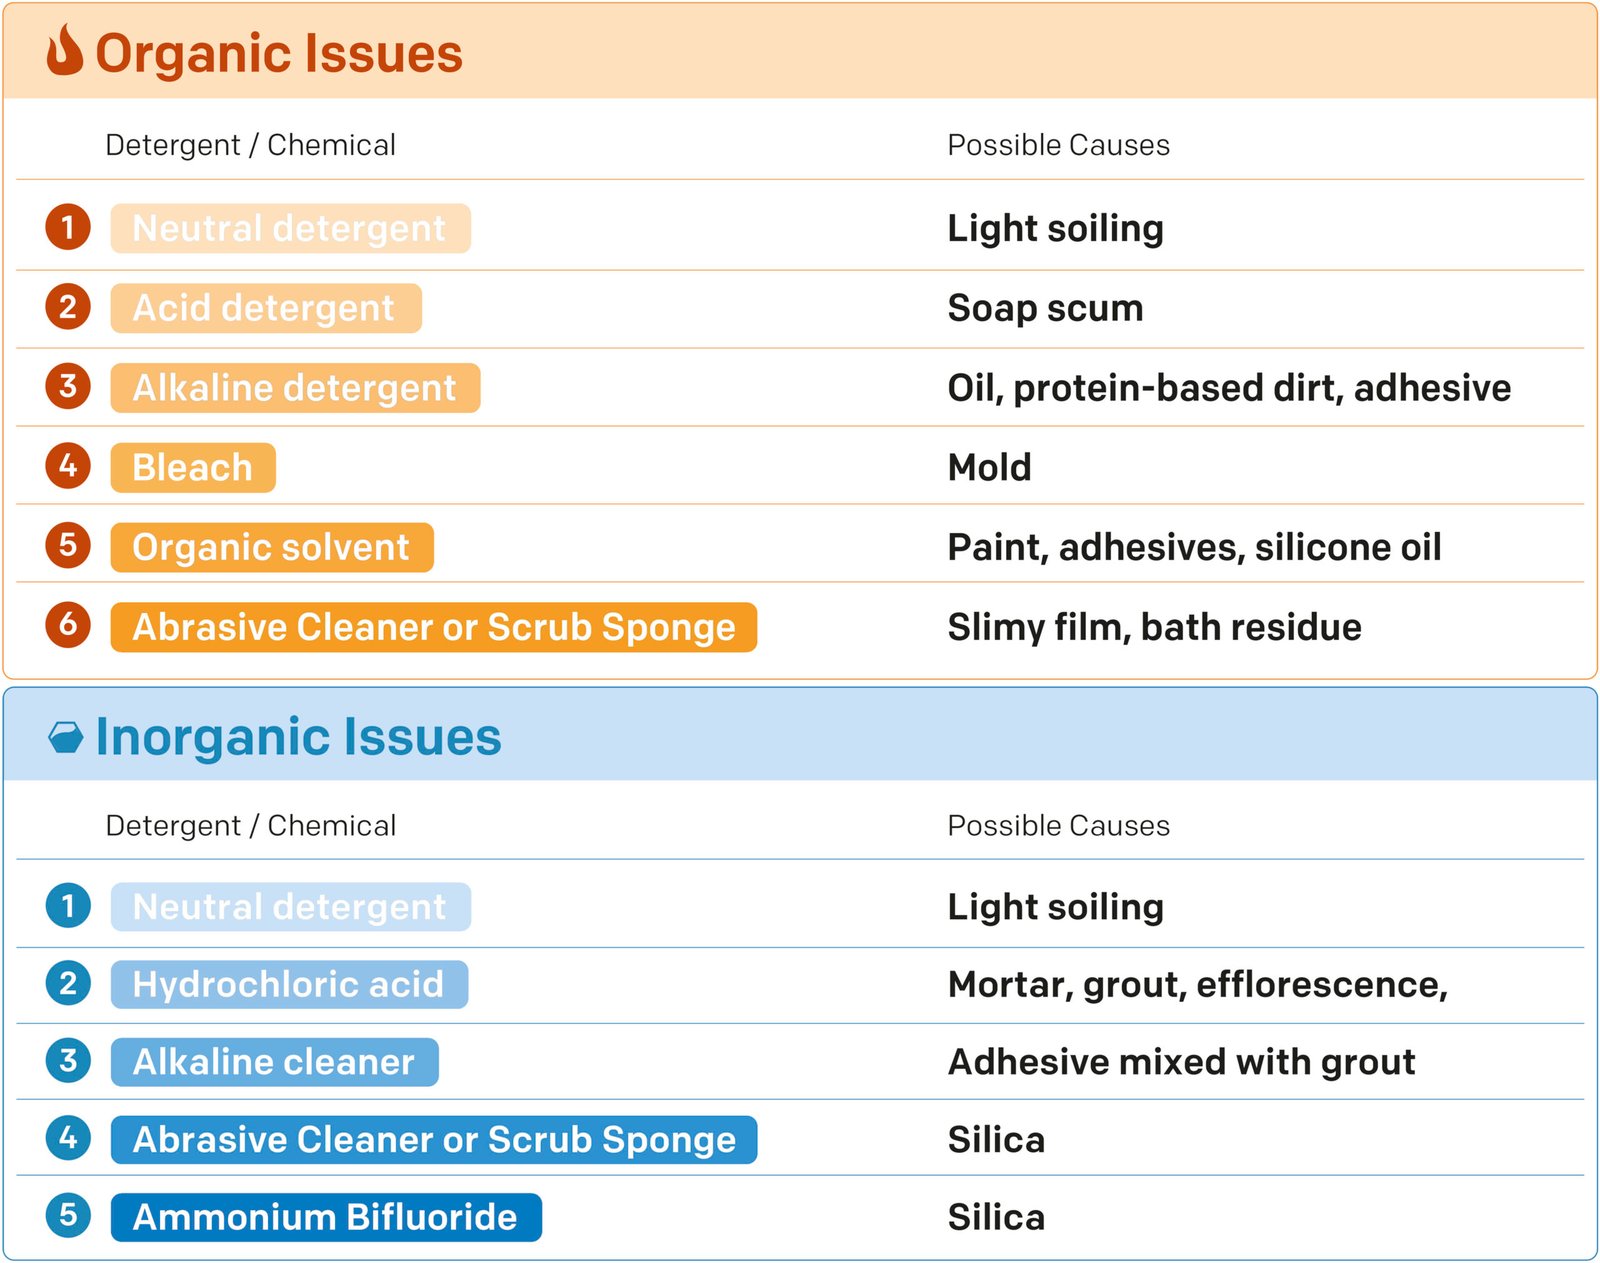Click the blue hexagon icon beside Inorganic Issues

66,738
